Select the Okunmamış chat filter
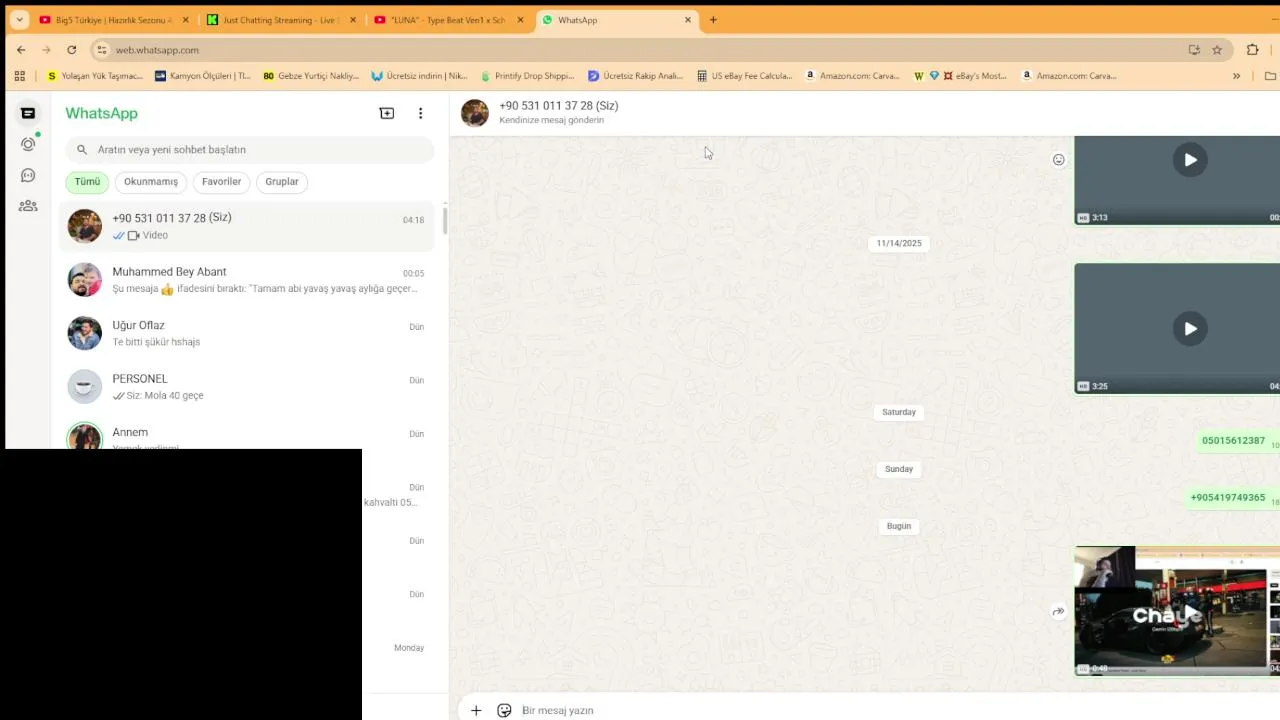 151,182
